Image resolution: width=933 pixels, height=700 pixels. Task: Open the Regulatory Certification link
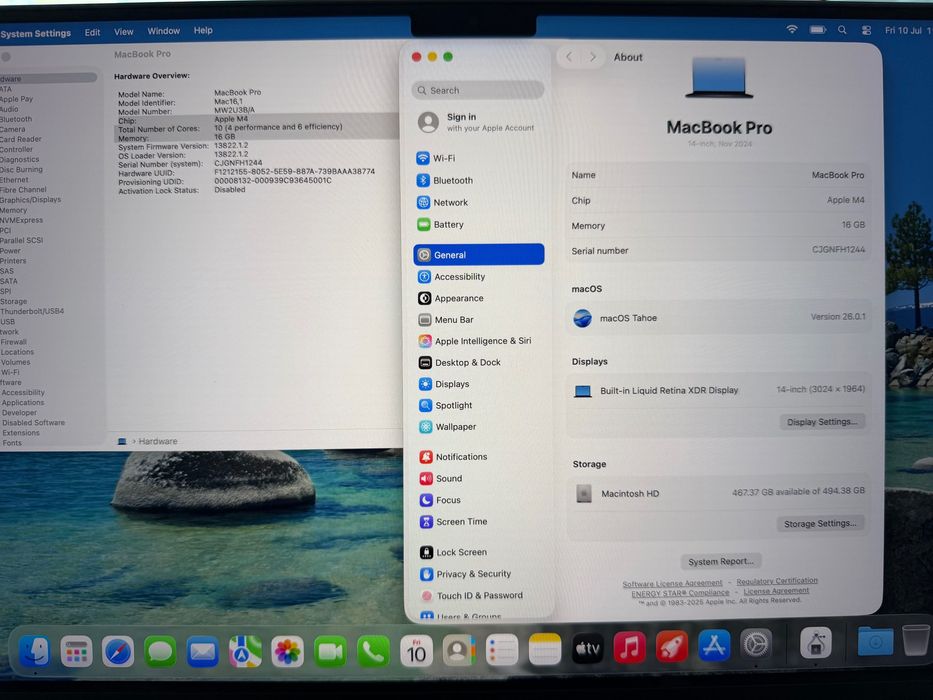777,581
